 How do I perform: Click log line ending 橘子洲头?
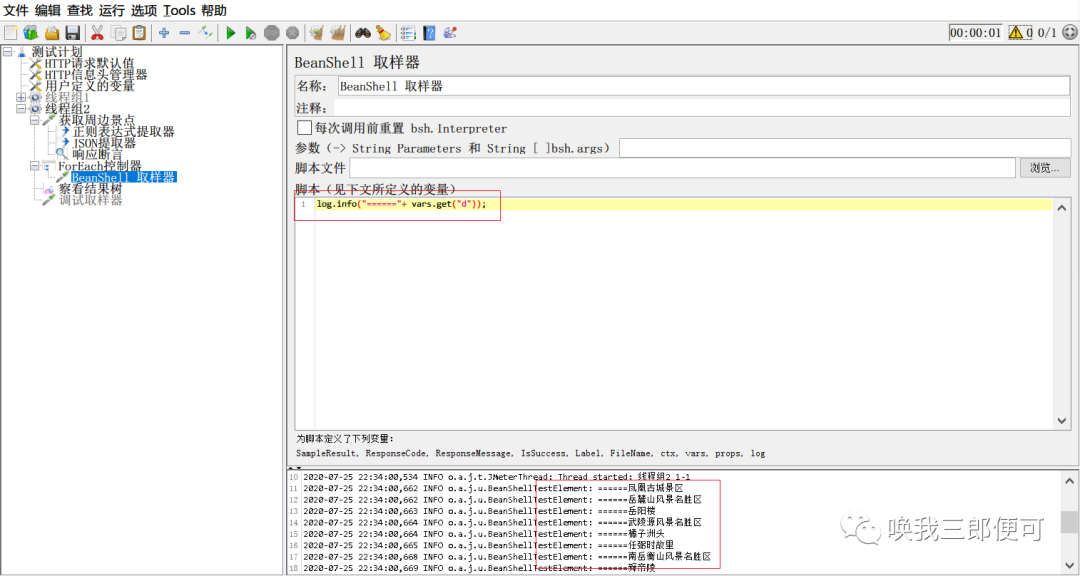[x=484, y=533]
